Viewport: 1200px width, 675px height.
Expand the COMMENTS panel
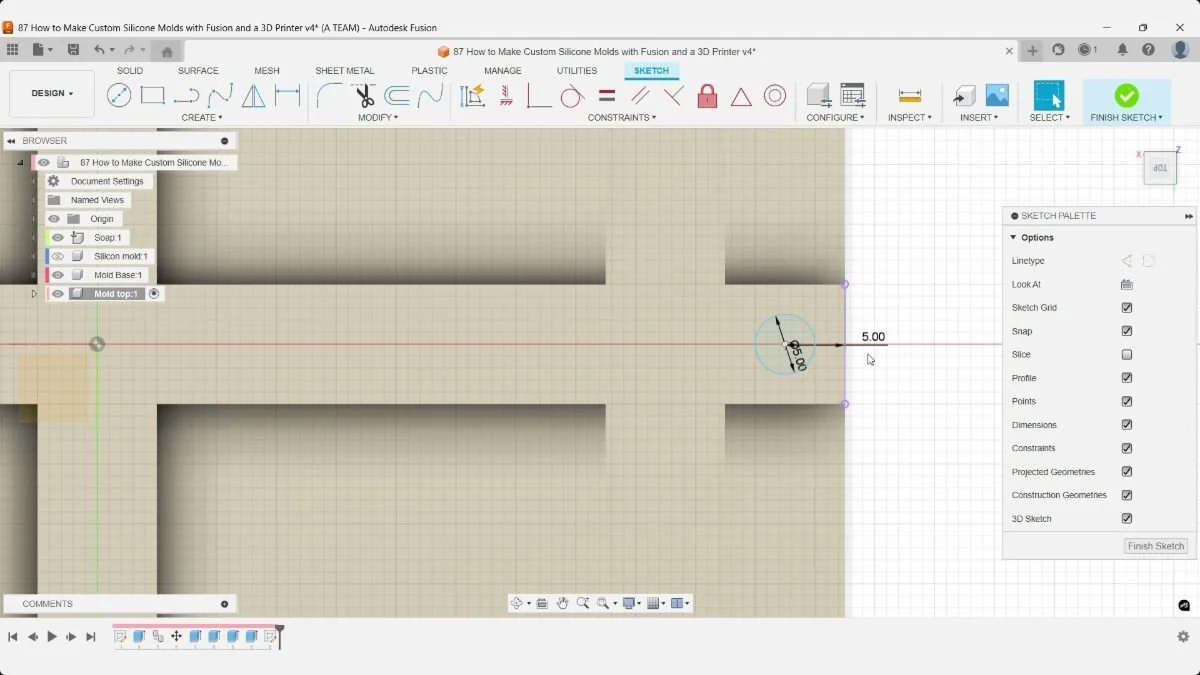pyautogui.click(x=224, y=604)
